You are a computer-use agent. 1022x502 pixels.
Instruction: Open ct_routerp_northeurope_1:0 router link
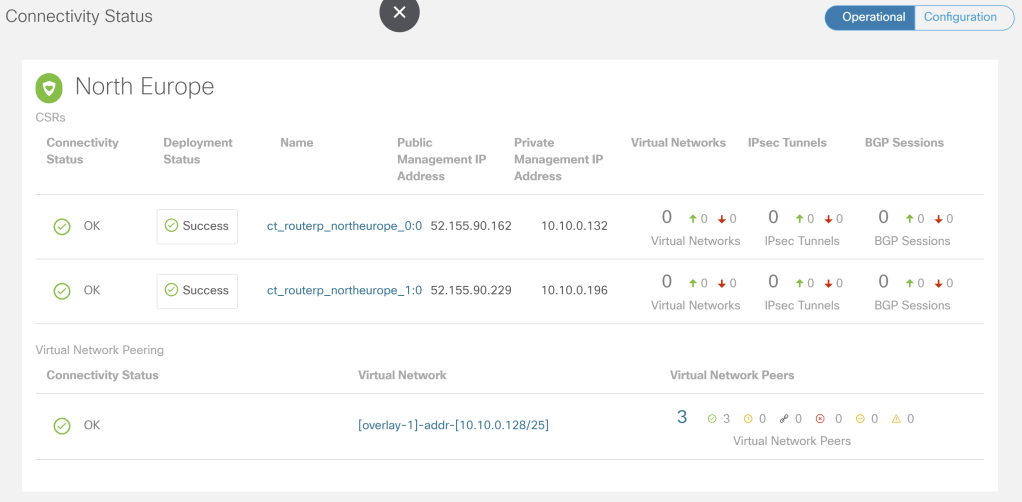click(x=344, y=291)
